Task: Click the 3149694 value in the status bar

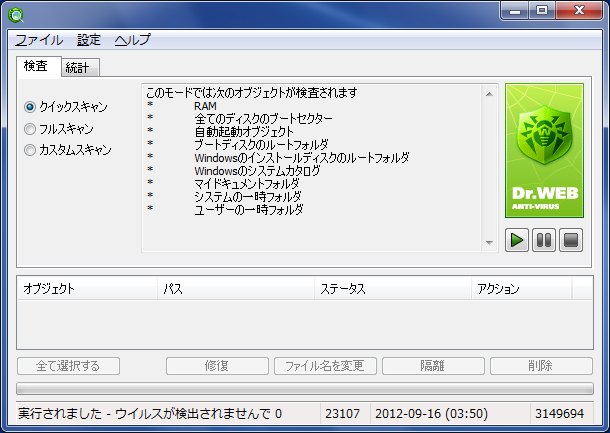Action: (559, 414)
